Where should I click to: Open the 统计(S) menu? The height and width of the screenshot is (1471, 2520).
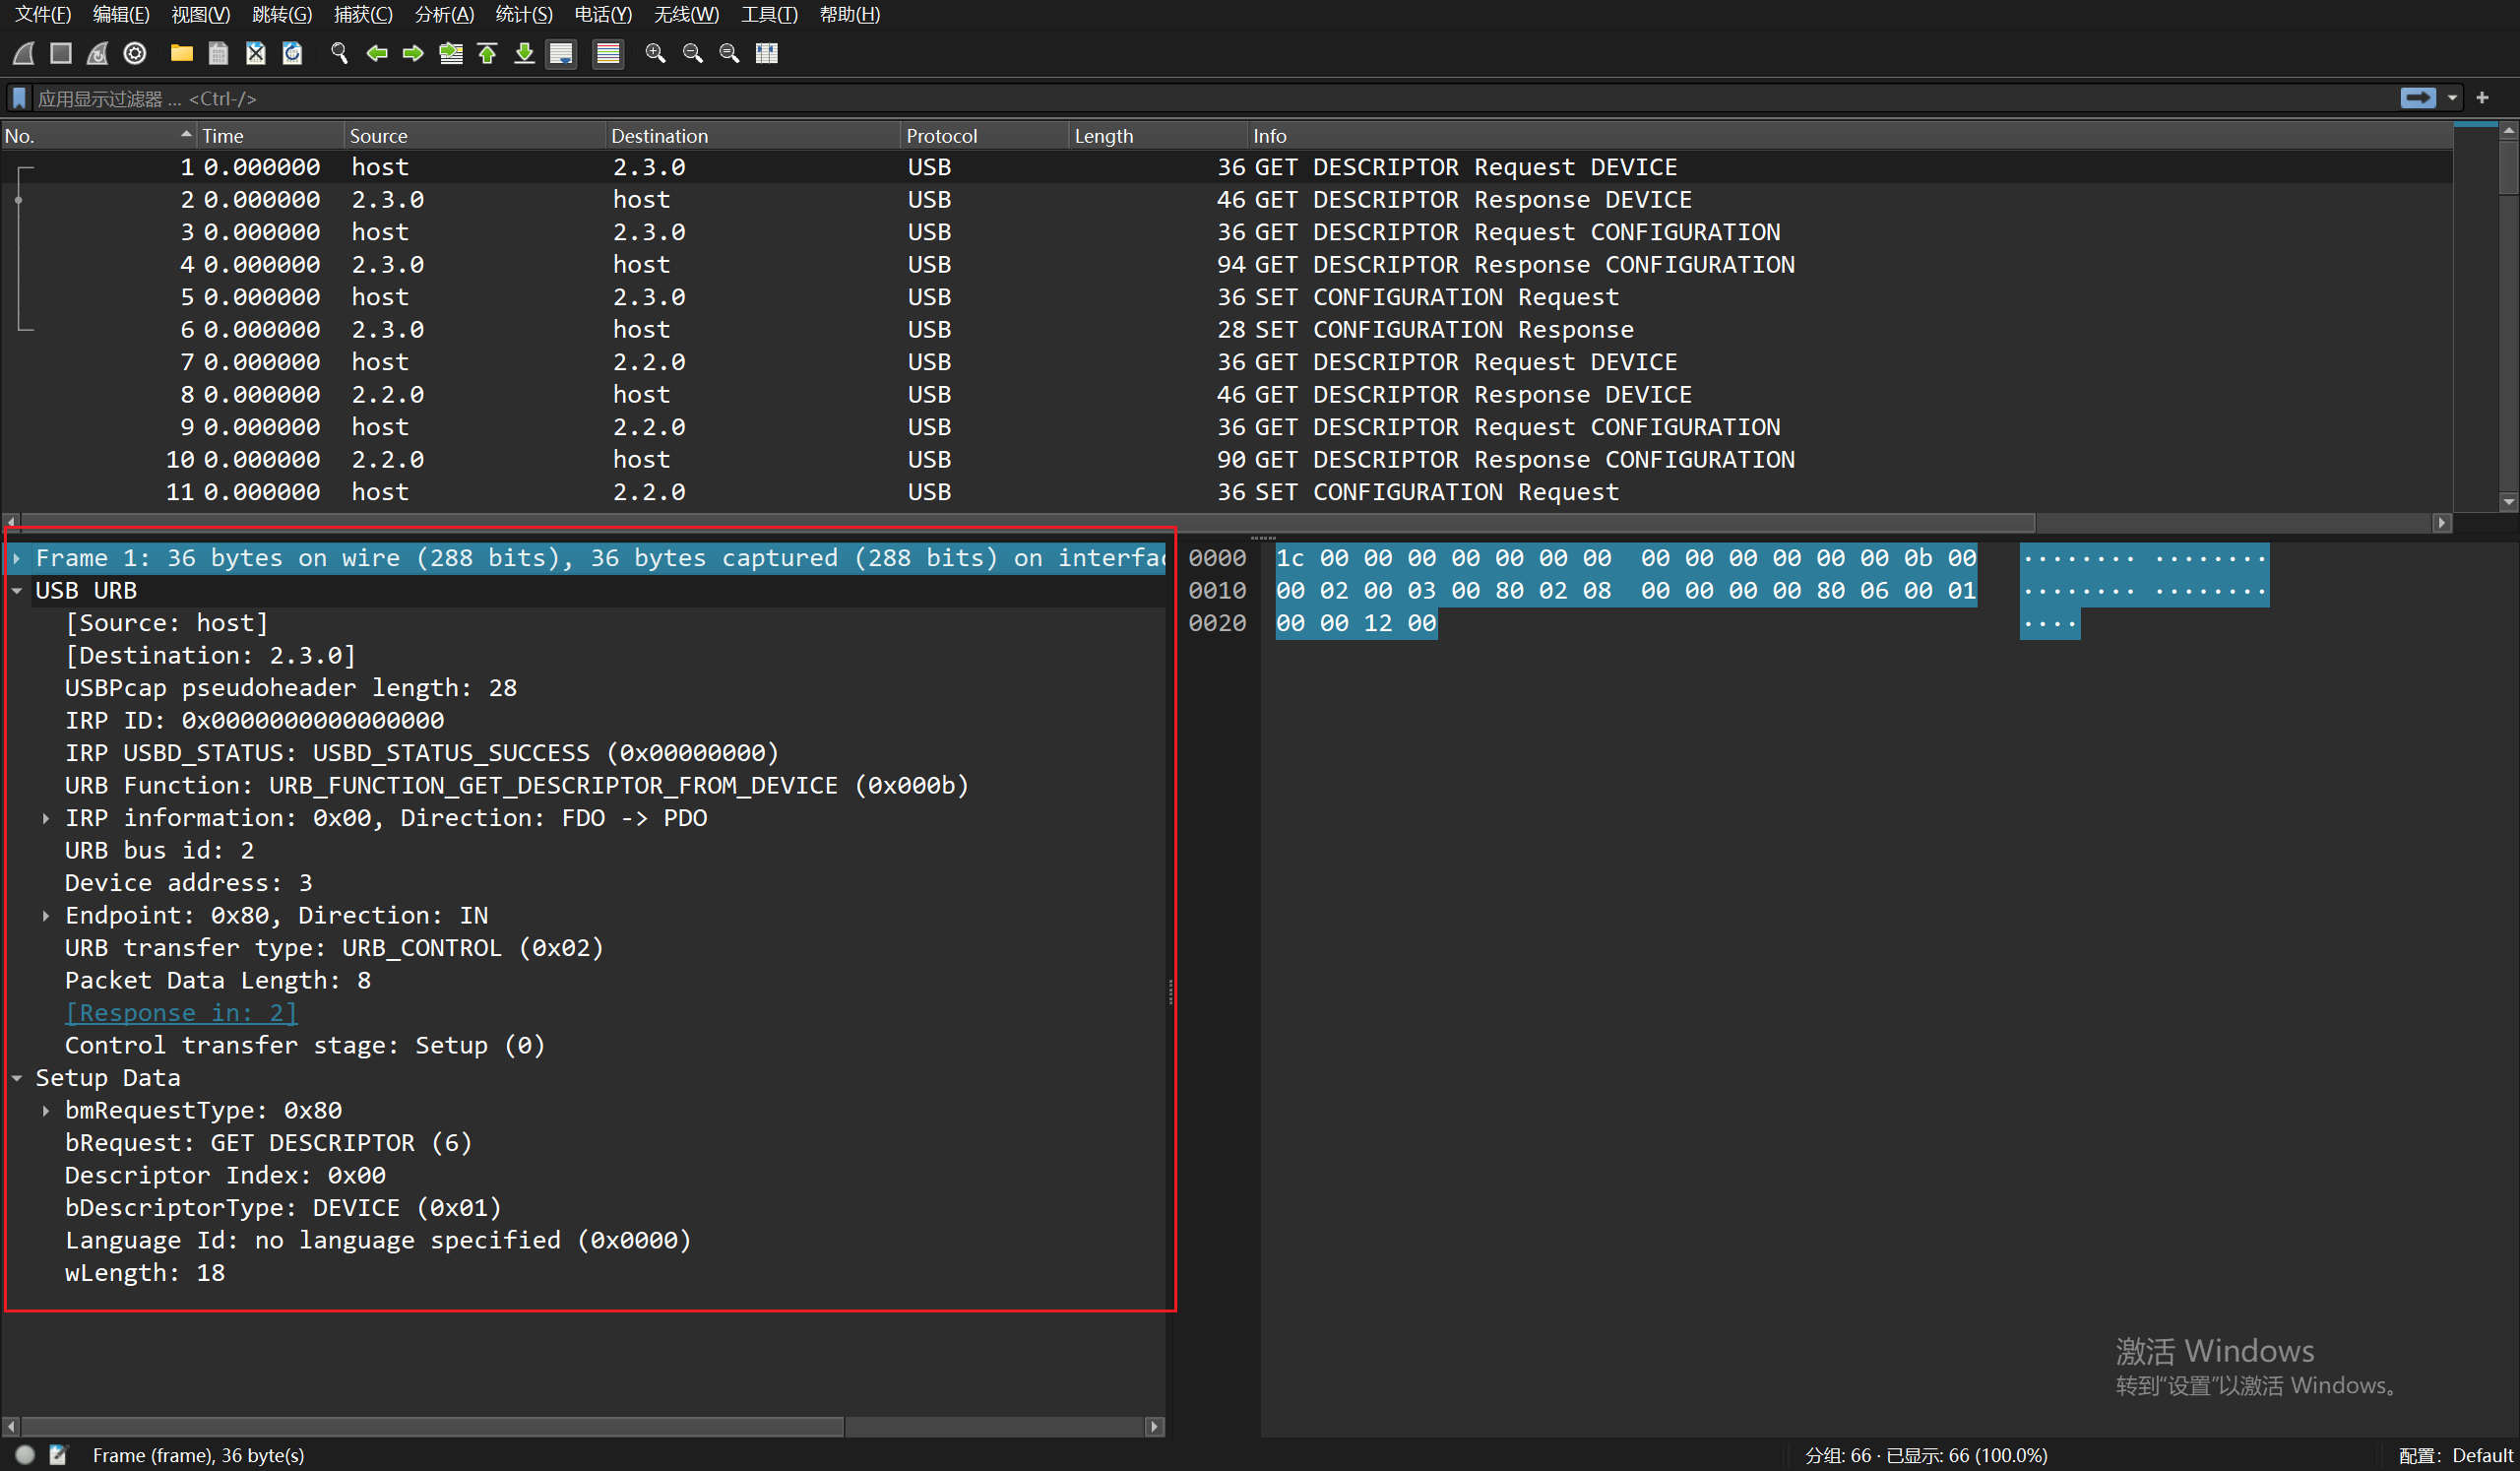pyautogui.click(x=523, y=14)
